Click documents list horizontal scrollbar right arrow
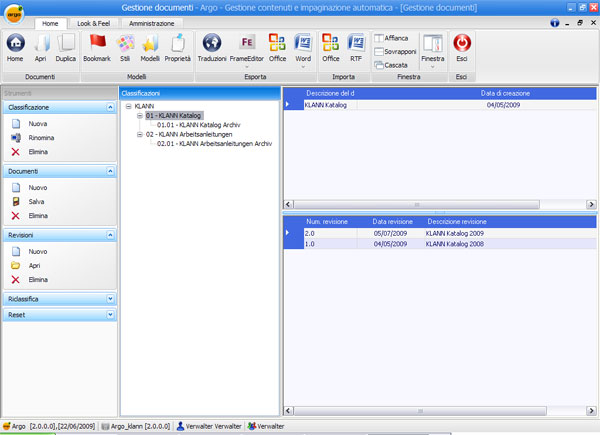Viewport: 600px width, 435px height. (591, 205)
